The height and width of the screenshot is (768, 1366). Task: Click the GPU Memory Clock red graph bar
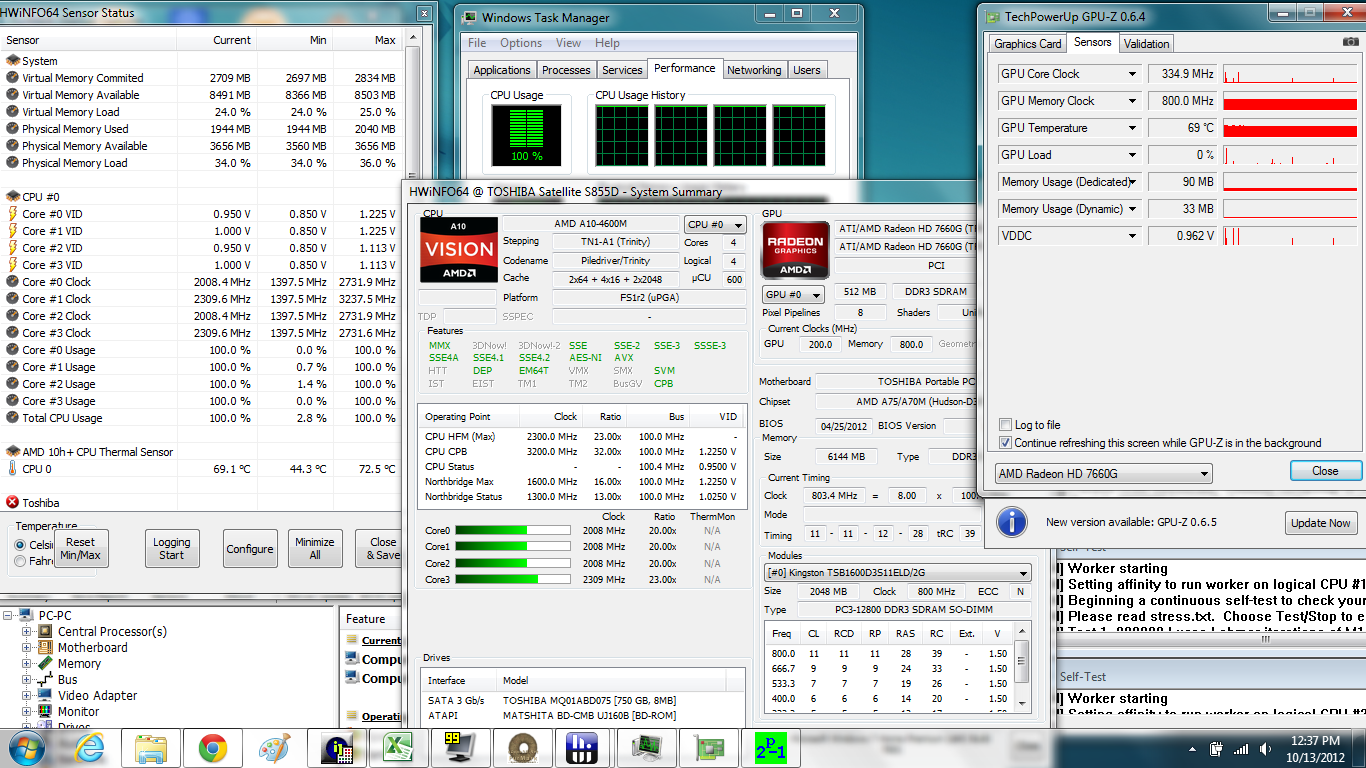coord(1291,101)
